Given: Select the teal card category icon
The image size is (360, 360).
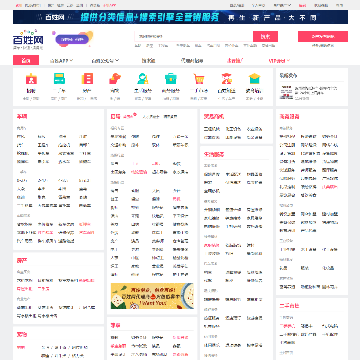Looking at the screenshot, I should [x=59, y=79].
